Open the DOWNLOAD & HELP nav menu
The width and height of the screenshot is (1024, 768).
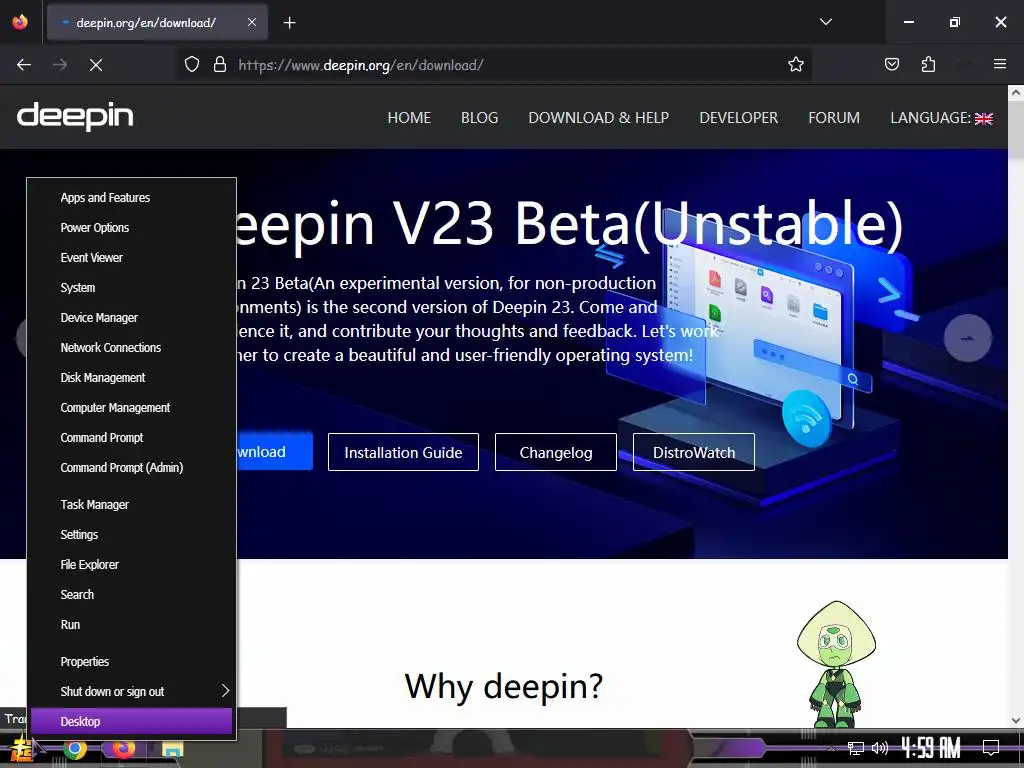click(598, 118)
